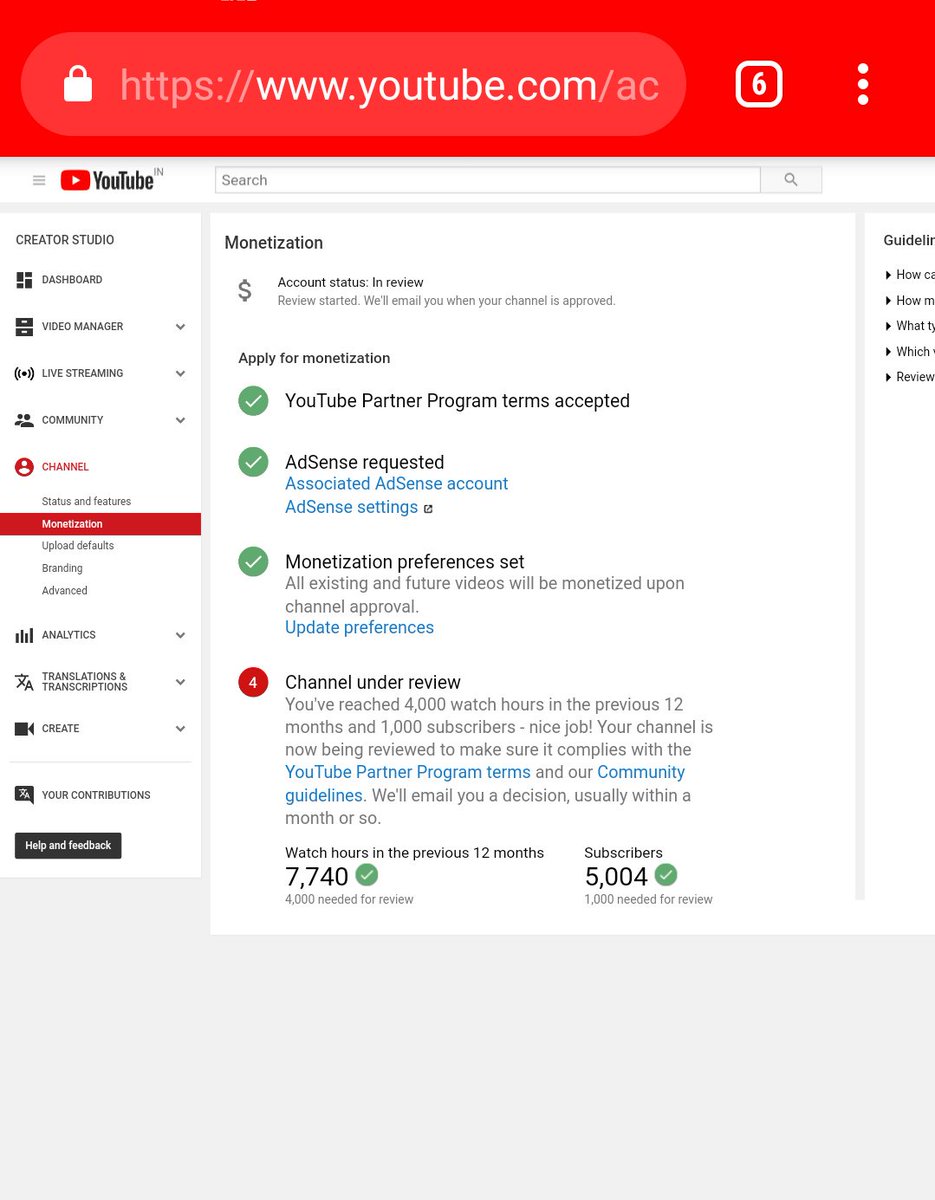935x1200 pixels.
Task: Click the Create camera icon
Action: tap(24, 729)
